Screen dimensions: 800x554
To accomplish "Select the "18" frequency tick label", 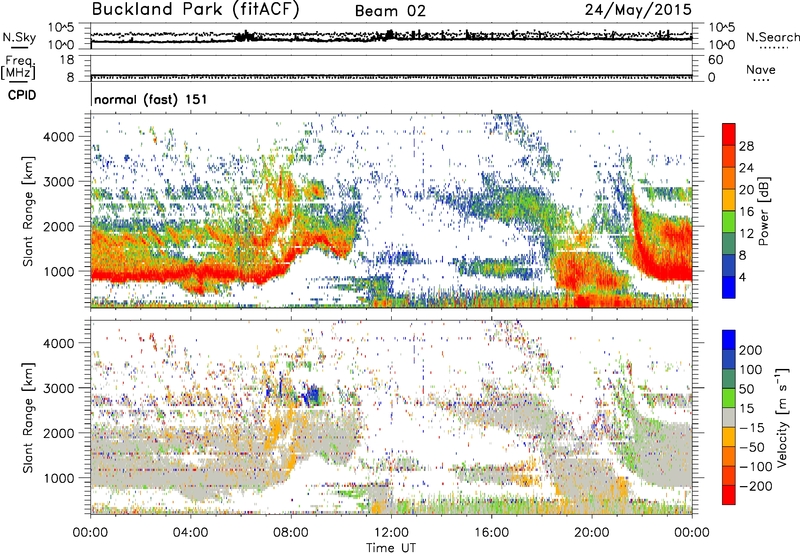I will 67,60.
